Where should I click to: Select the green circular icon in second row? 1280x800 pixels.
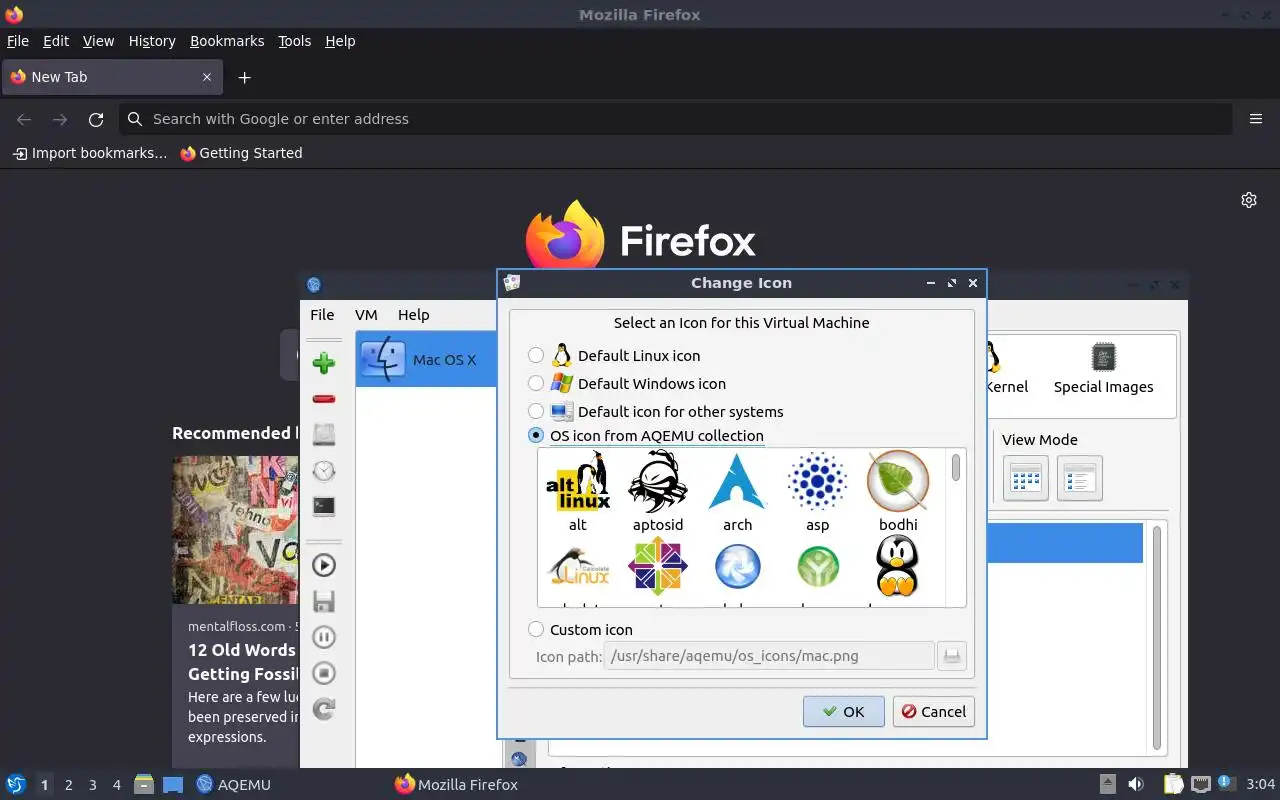(818, 567)
